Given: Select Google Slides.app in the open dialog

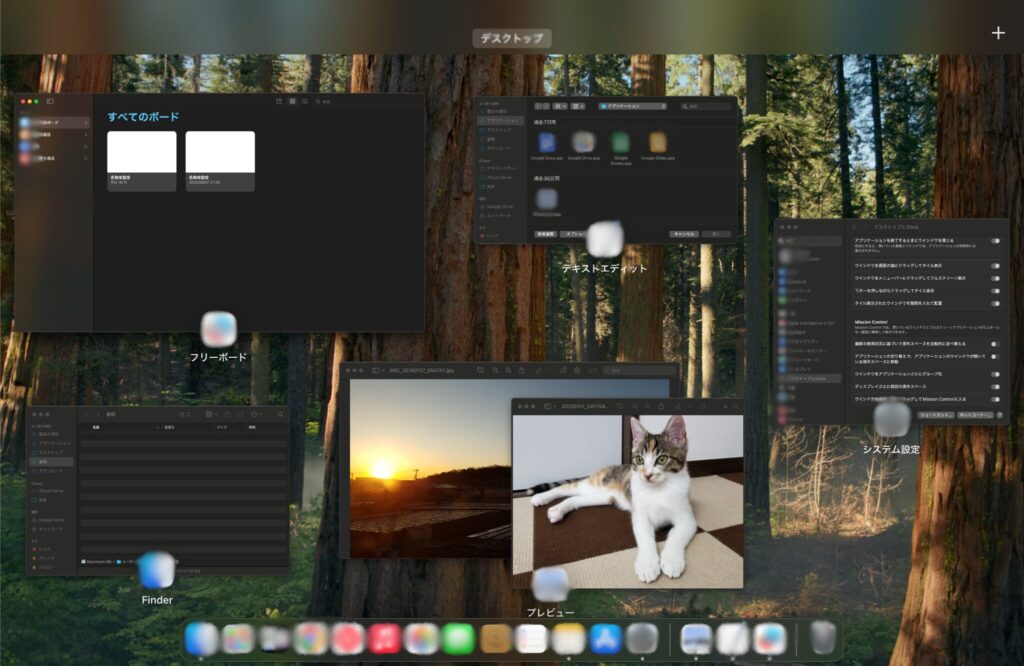Looking at the screenshot, I should (658, 146).
